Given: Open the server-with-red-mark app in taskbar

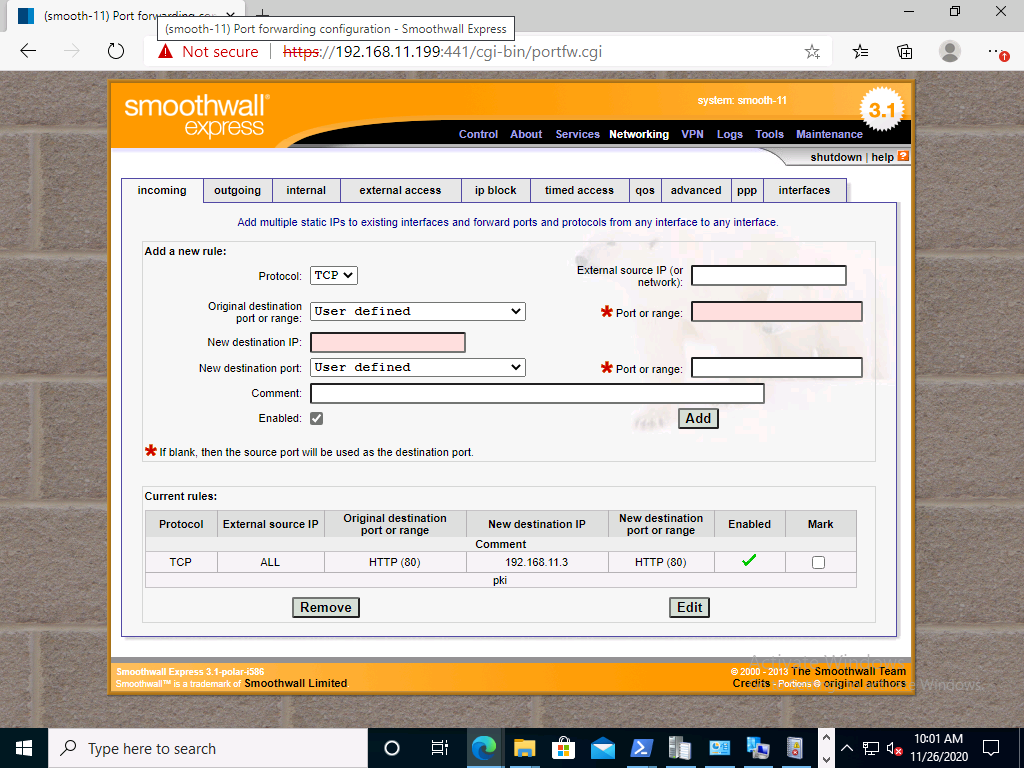Looking at the screenshot, I should 795,748.
